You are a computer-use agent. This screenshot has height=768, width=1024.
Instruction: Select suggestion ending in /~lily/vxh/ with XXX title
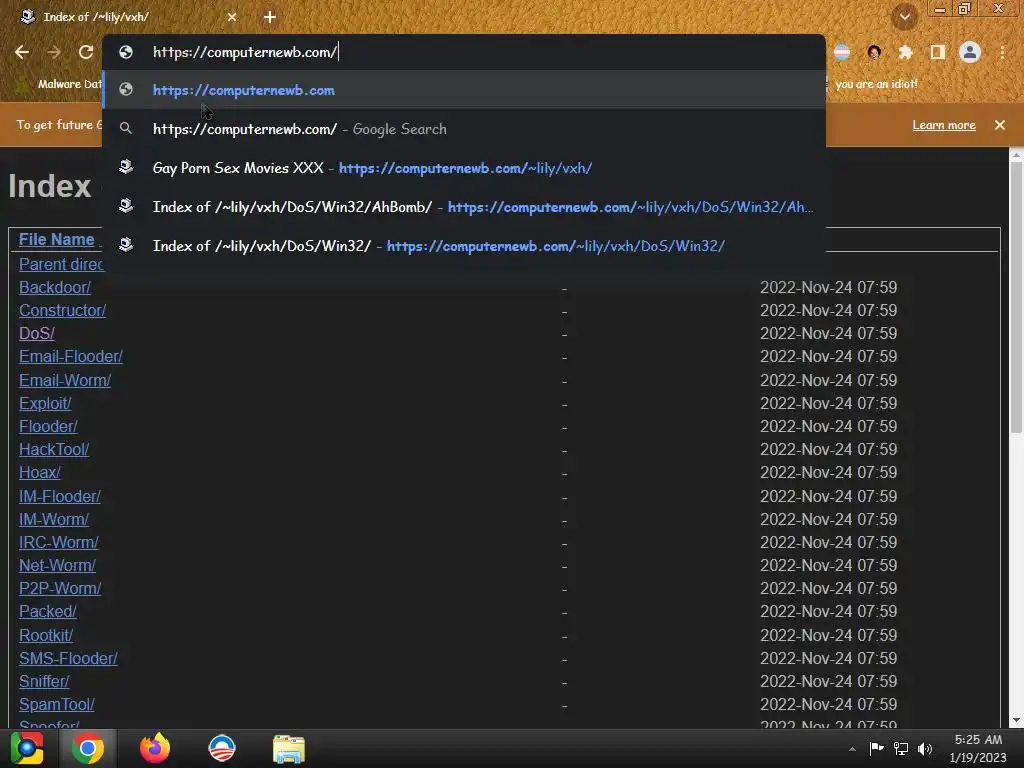tap(464, 168)
